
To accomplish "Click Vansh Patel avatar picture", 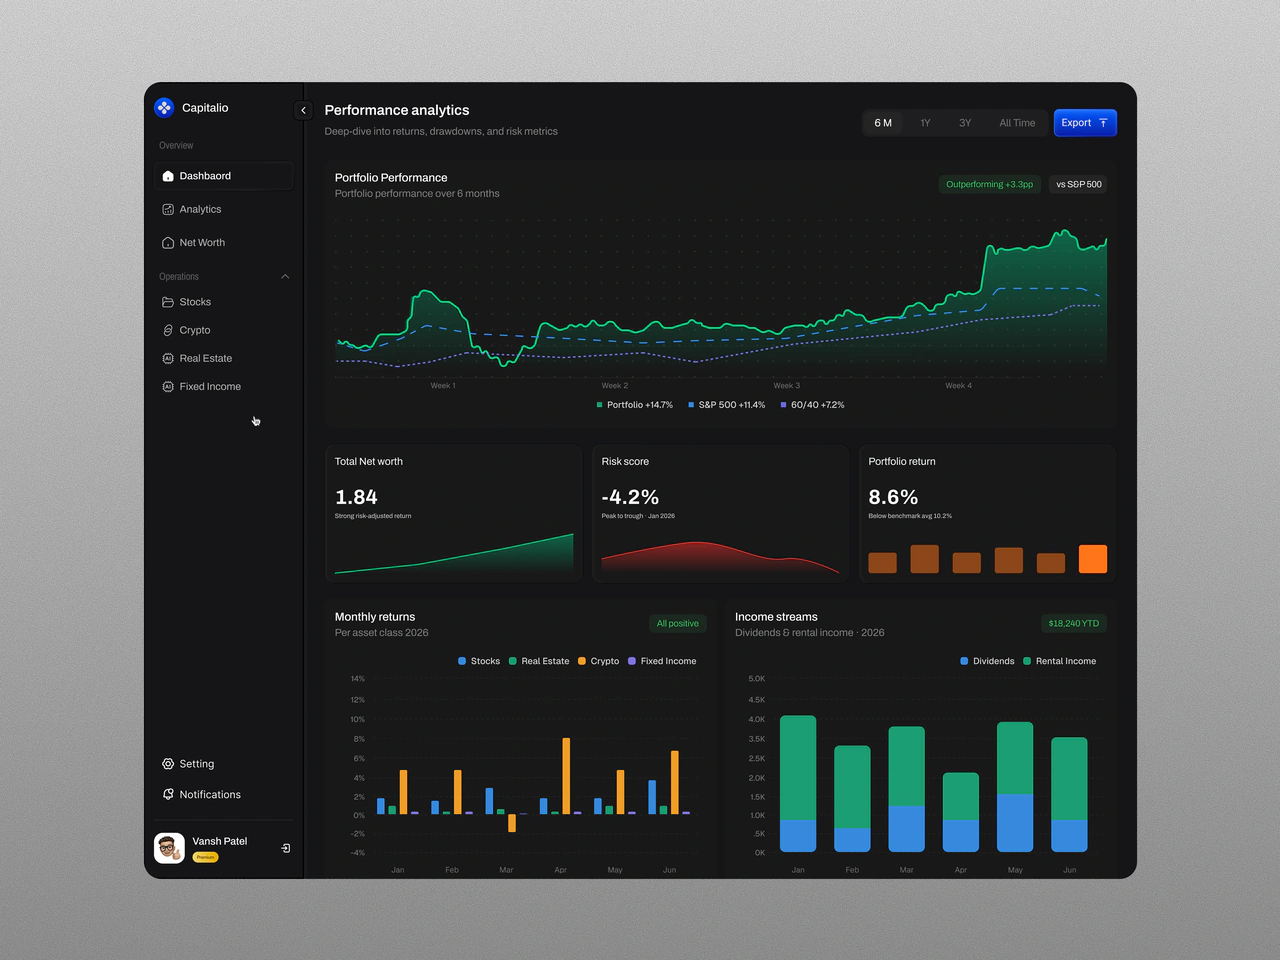I will tap(169, 848).
